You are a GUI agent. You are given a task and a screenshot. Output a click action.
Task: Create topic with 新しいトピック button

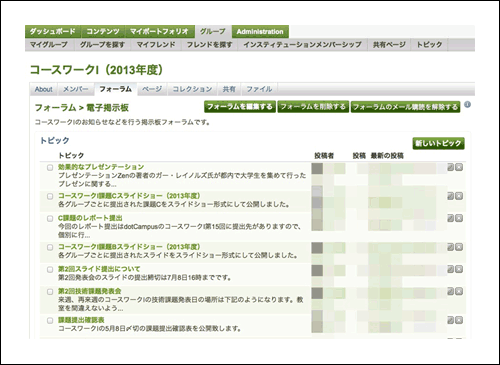[438, 143]
